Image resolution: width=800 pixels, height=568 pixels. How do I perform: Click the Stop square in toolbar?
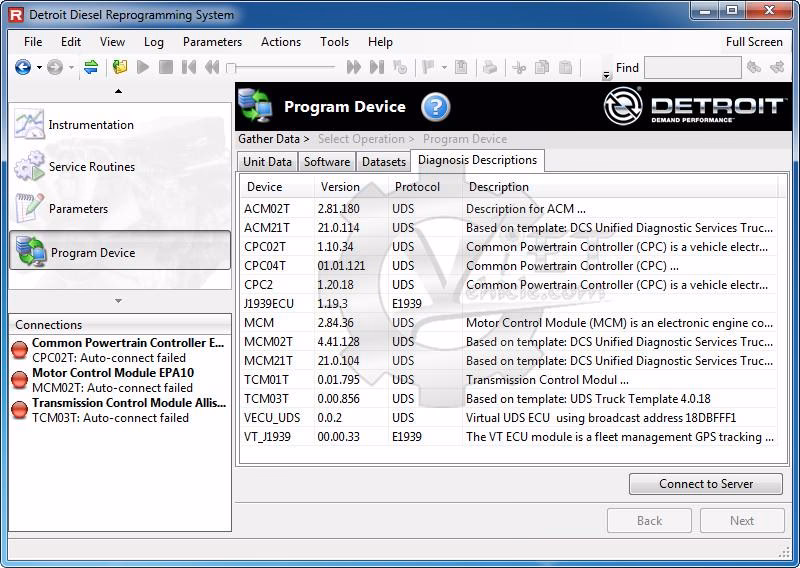click(x=166, y=67)
